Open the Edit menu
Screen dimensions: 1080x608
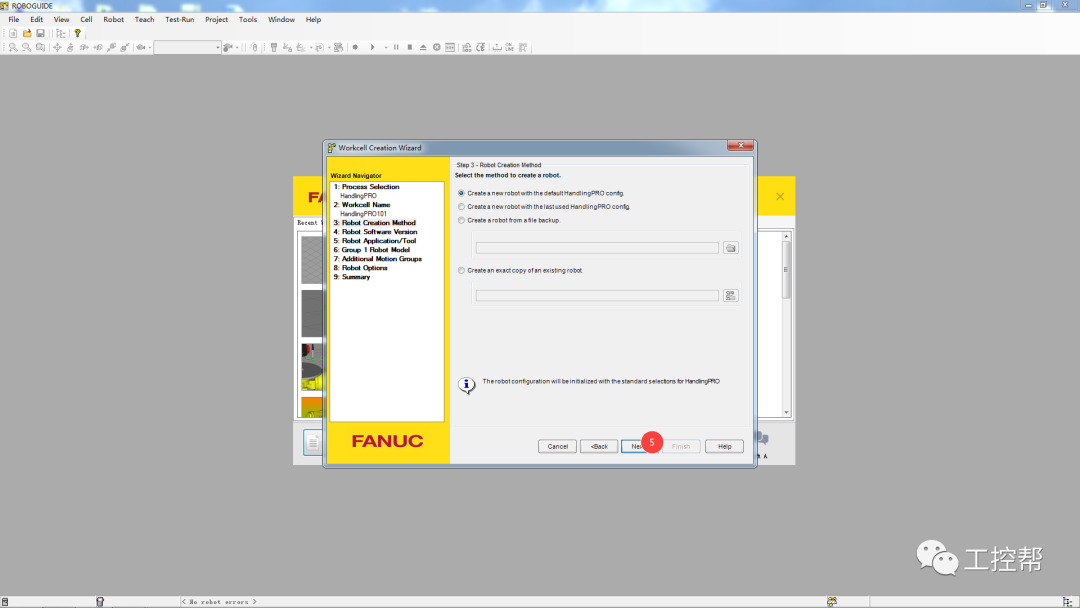[x=37, y=19]
